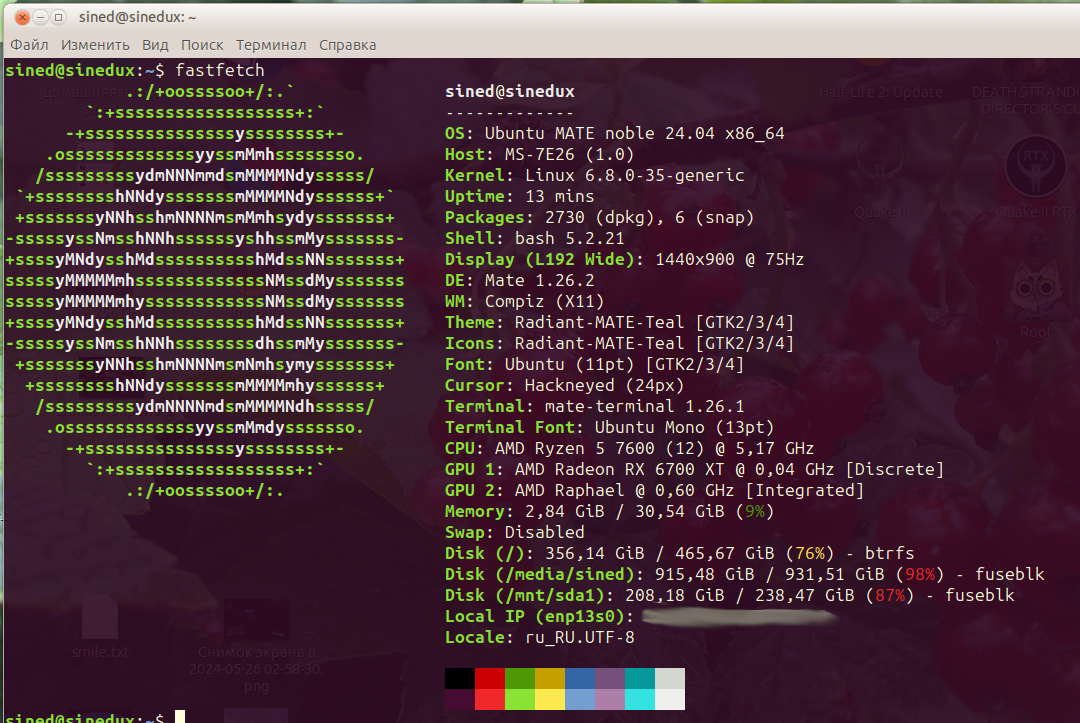Click the bright red color block
The height and width of the screenshot is (723, 1080).
(x=490, y=699)
